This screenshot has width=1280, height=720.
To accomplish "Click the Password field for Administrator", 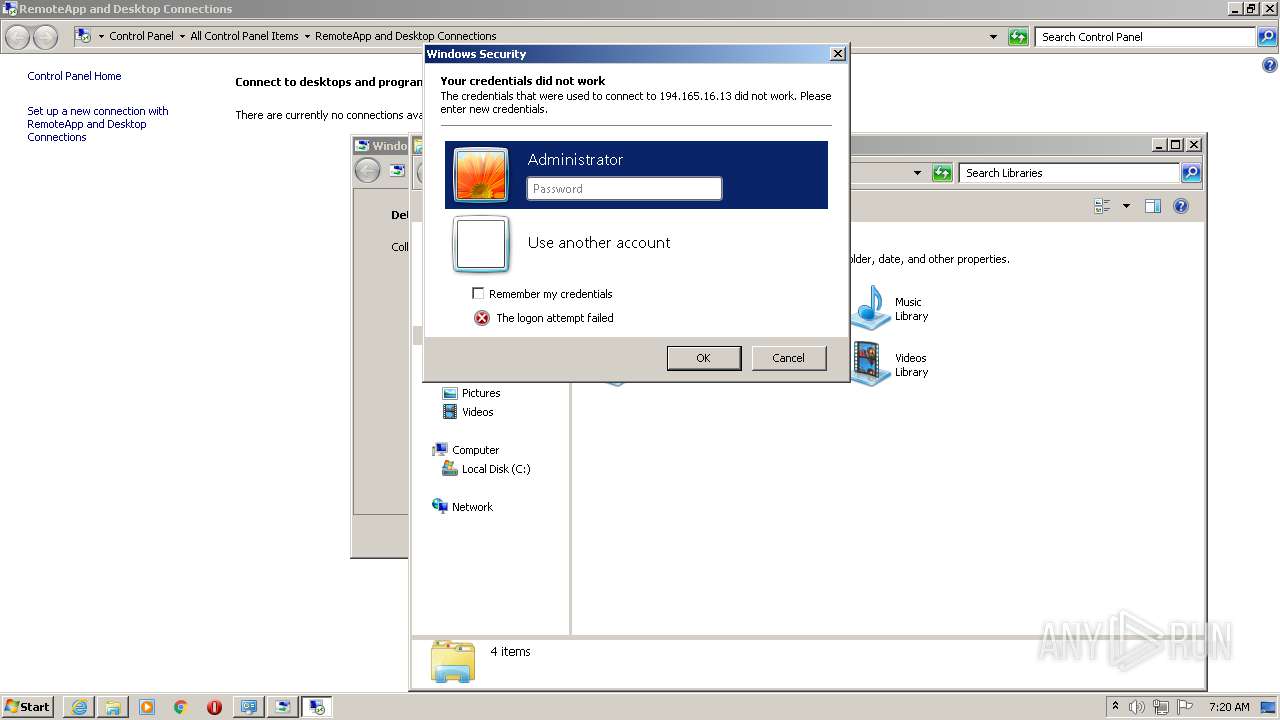I will pos(624,188).
